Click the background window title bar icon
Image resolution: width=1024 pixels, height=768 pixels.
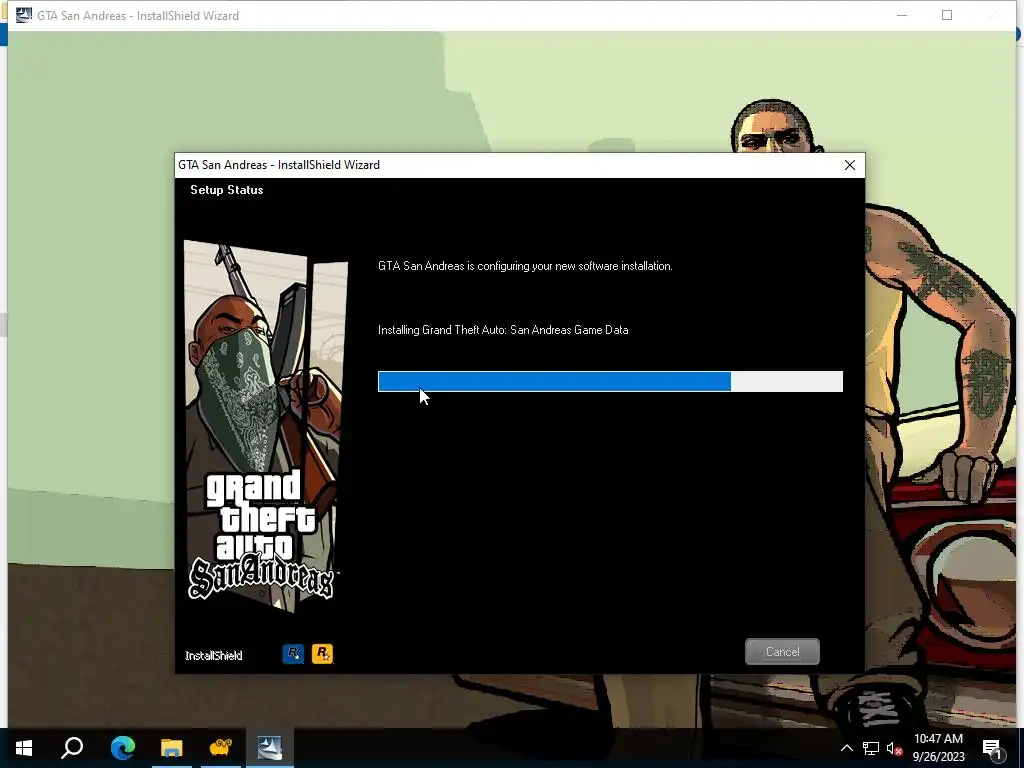[24, 15]
